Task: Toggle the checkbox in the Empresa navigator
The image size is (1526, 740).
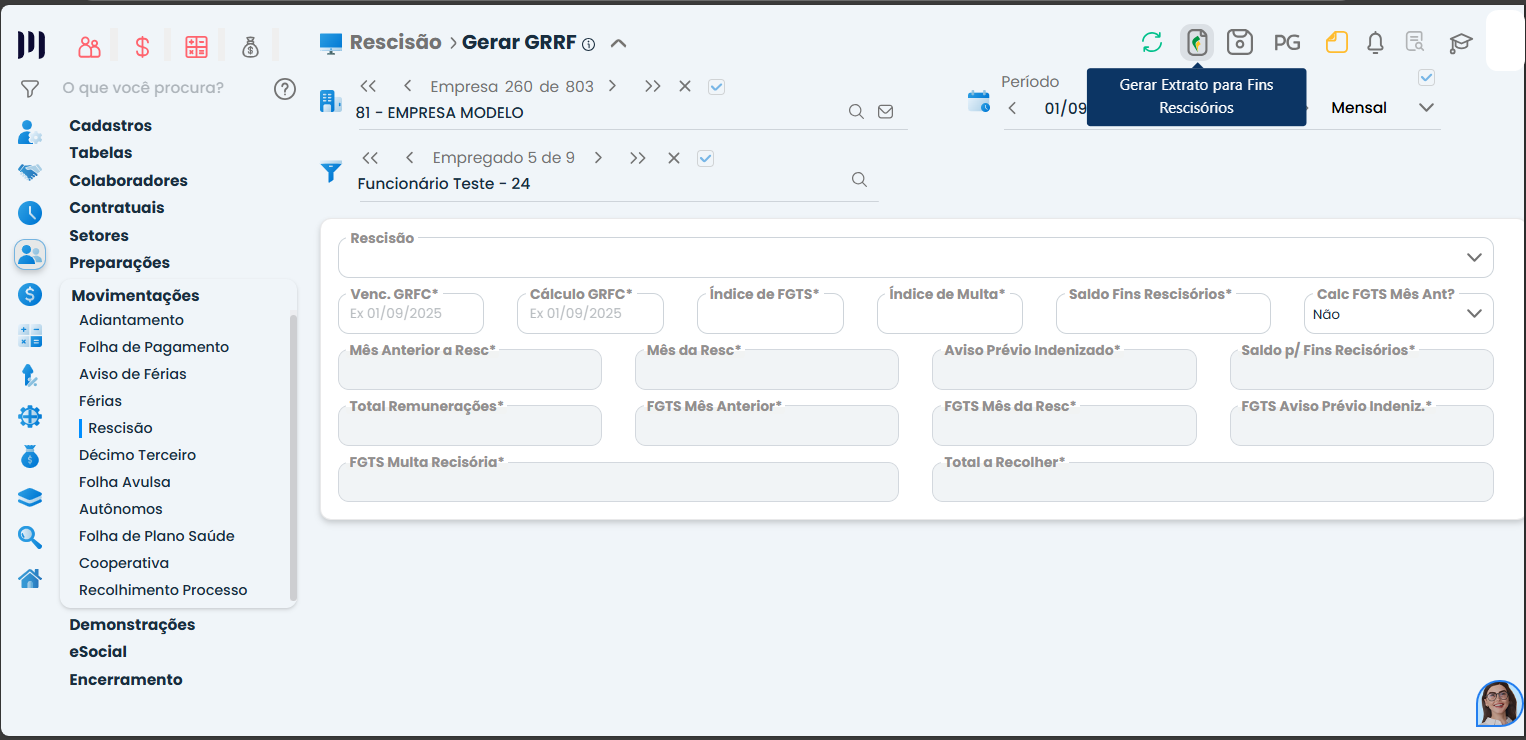Action: 716,87
